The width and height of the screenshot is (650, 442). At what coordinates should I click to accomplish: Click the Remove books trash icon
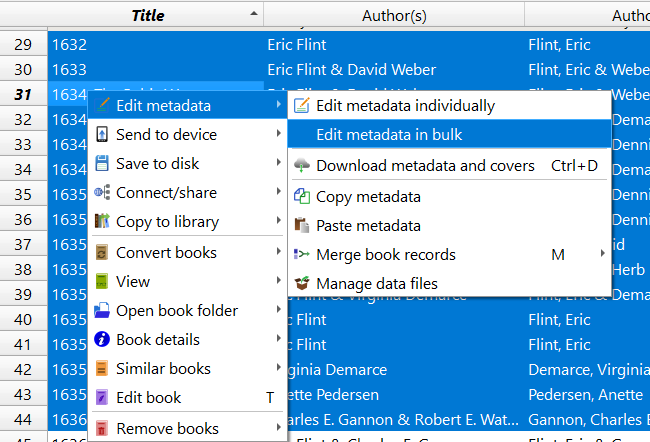tap(102, 428)
